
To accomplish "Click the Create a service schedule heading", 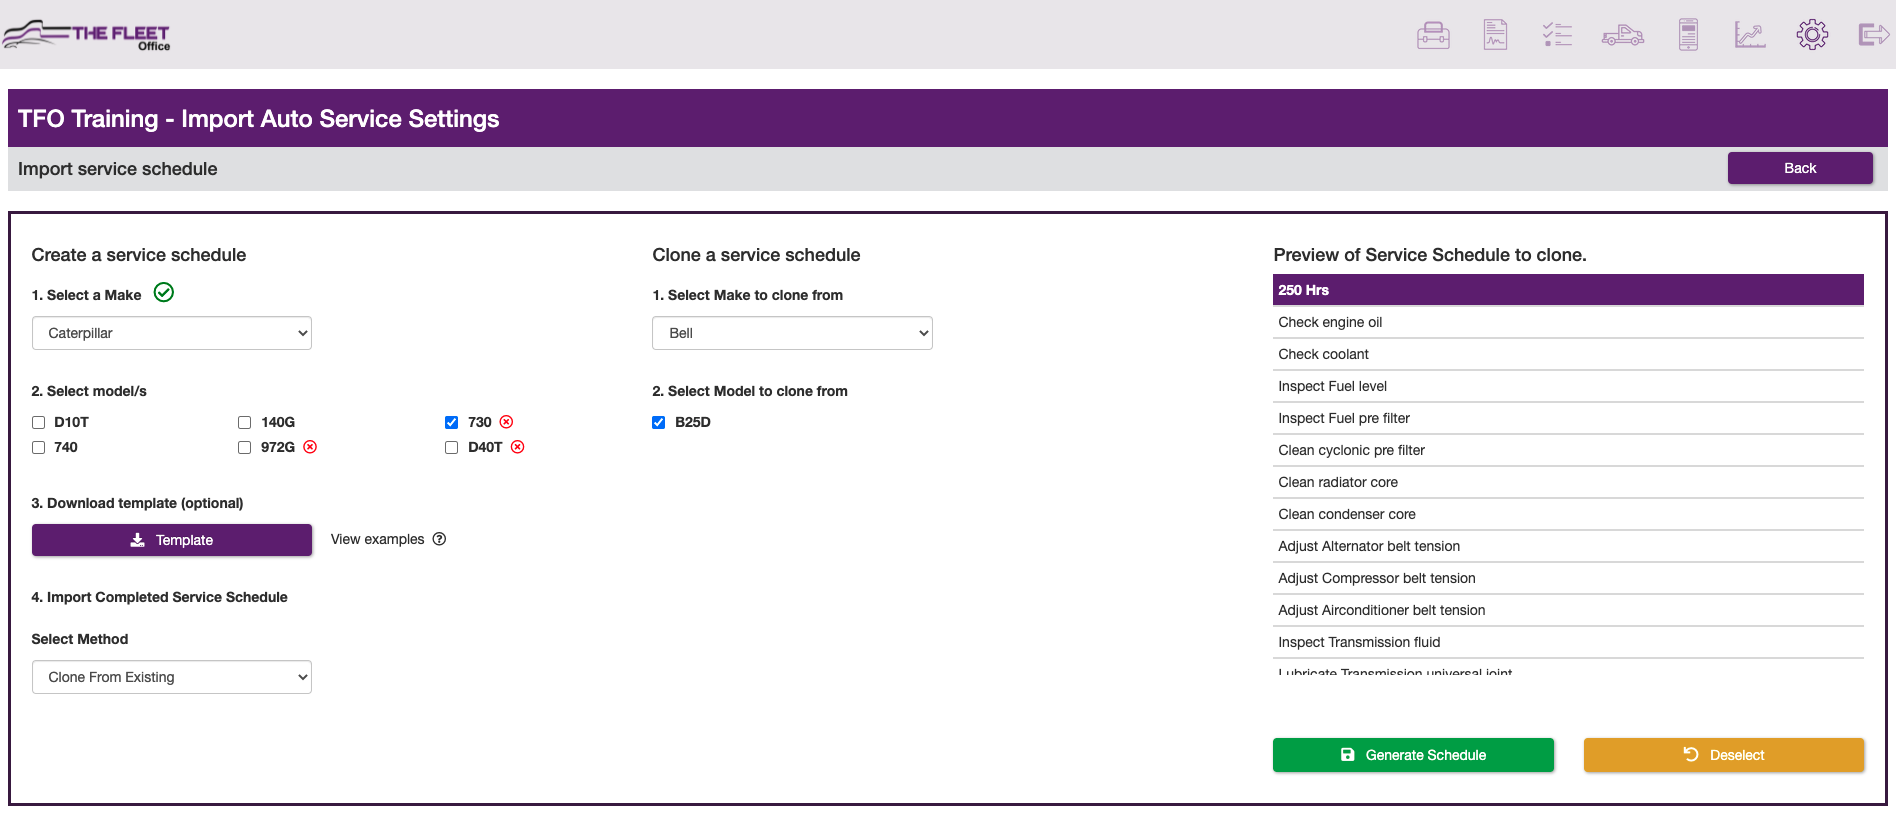I will pyautogui.click(x=139, y=255).
